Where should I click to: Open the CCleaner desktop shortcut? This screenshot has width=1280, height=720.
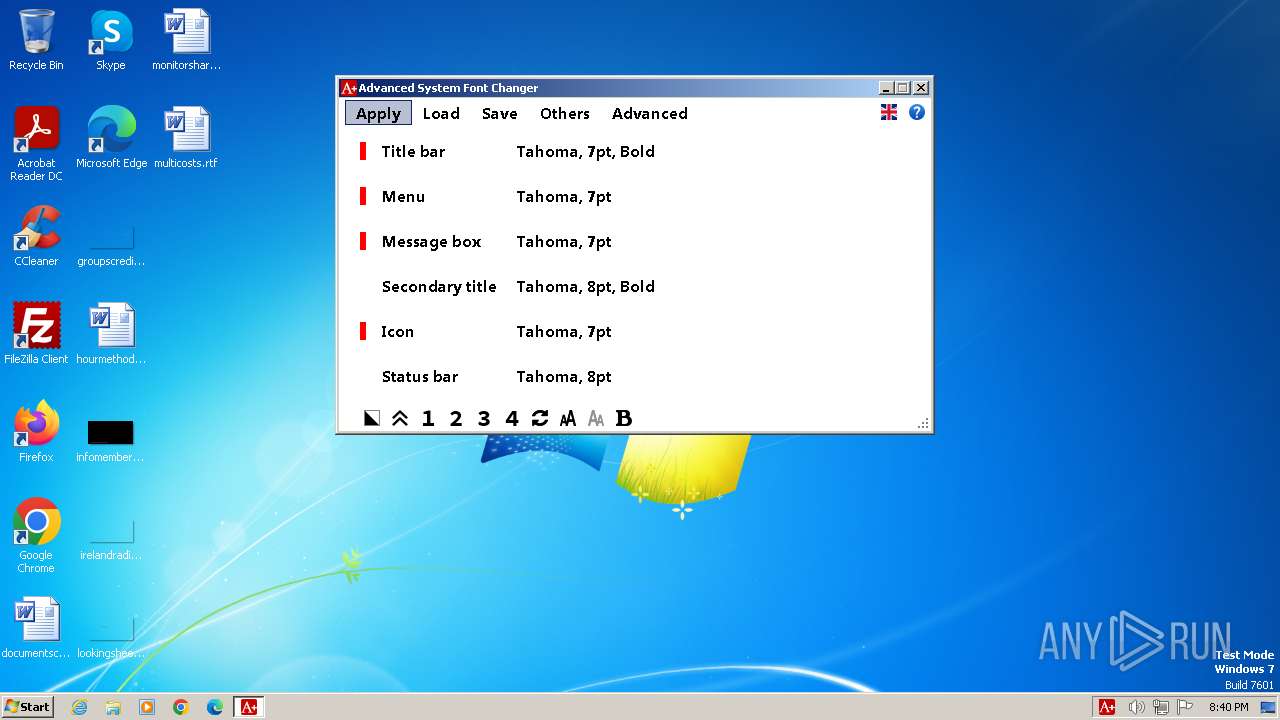click(36, 236)
